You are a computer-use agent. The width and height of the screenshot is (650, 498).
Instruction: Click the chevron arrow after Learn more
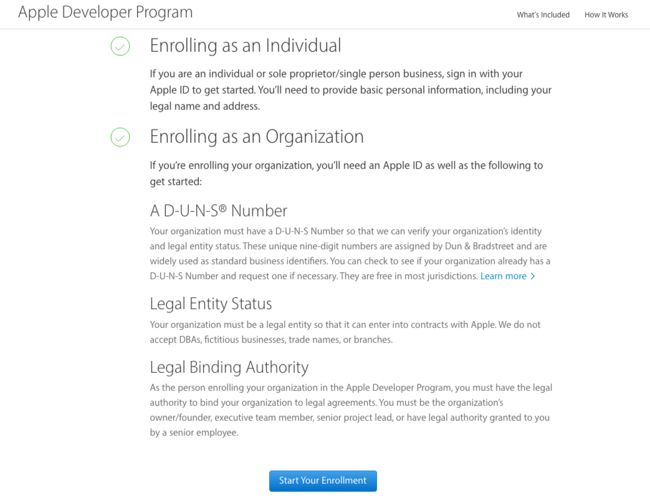click(533, 276)
